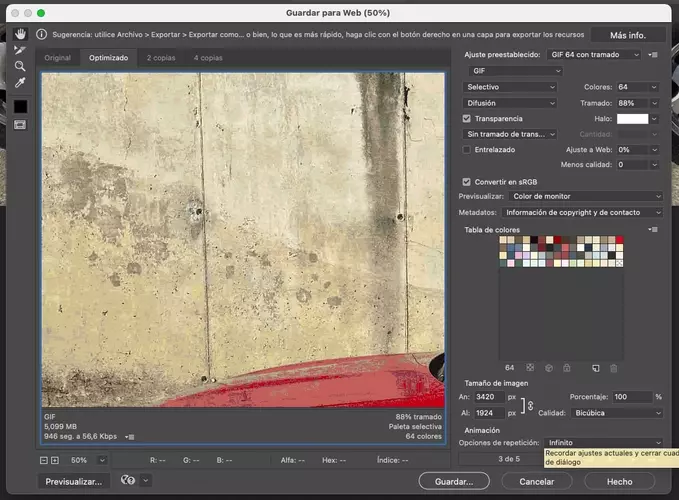This screenshot has height=500, width=679.
Task: Open the Metadatos dropdown
Action: [x=582, y=213]
